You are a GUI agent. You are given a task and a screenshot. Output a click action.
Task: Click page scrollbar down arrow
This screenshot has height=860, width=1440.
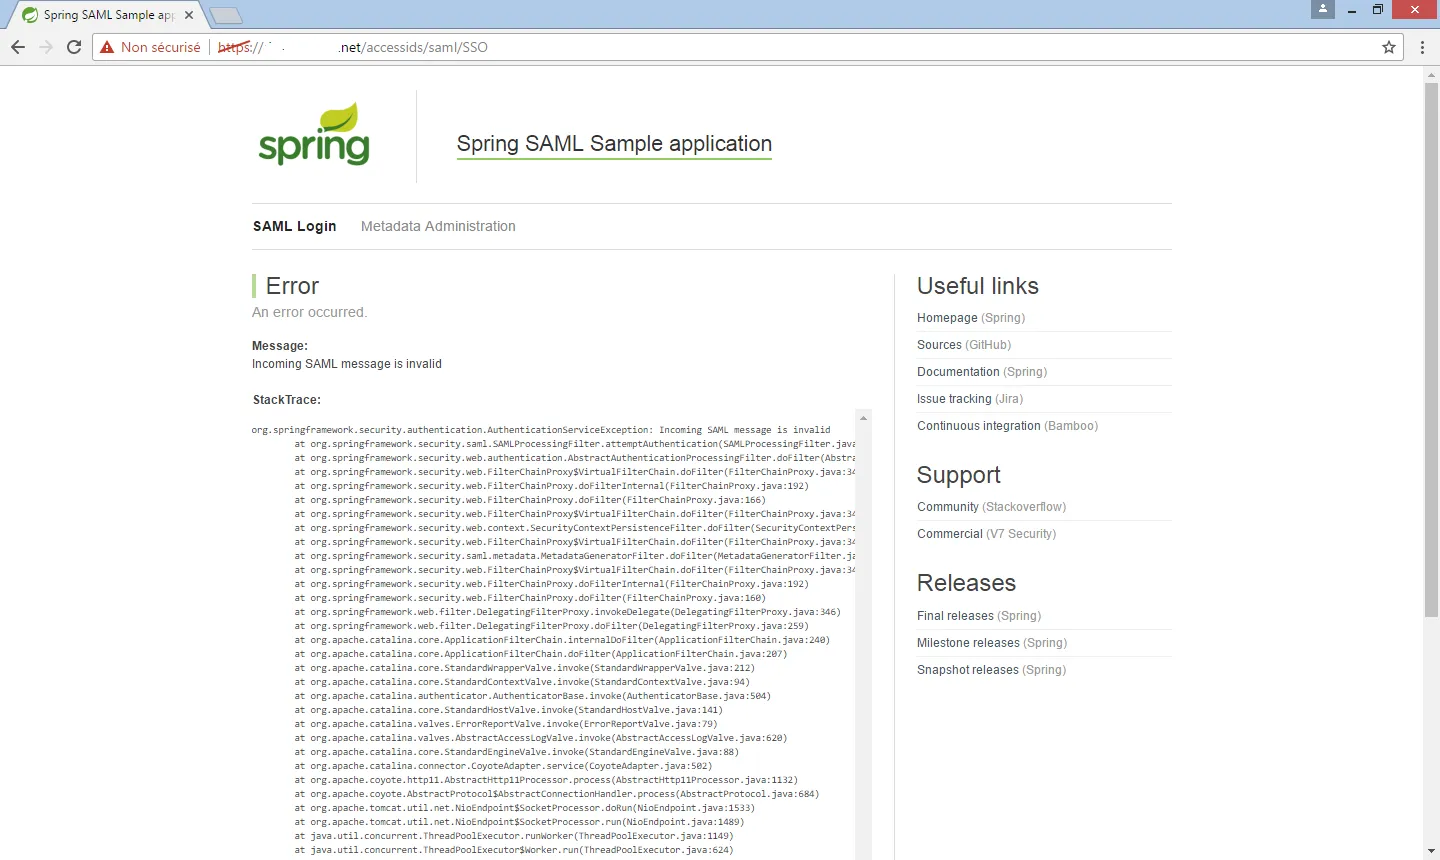[x=1431, y=852]
